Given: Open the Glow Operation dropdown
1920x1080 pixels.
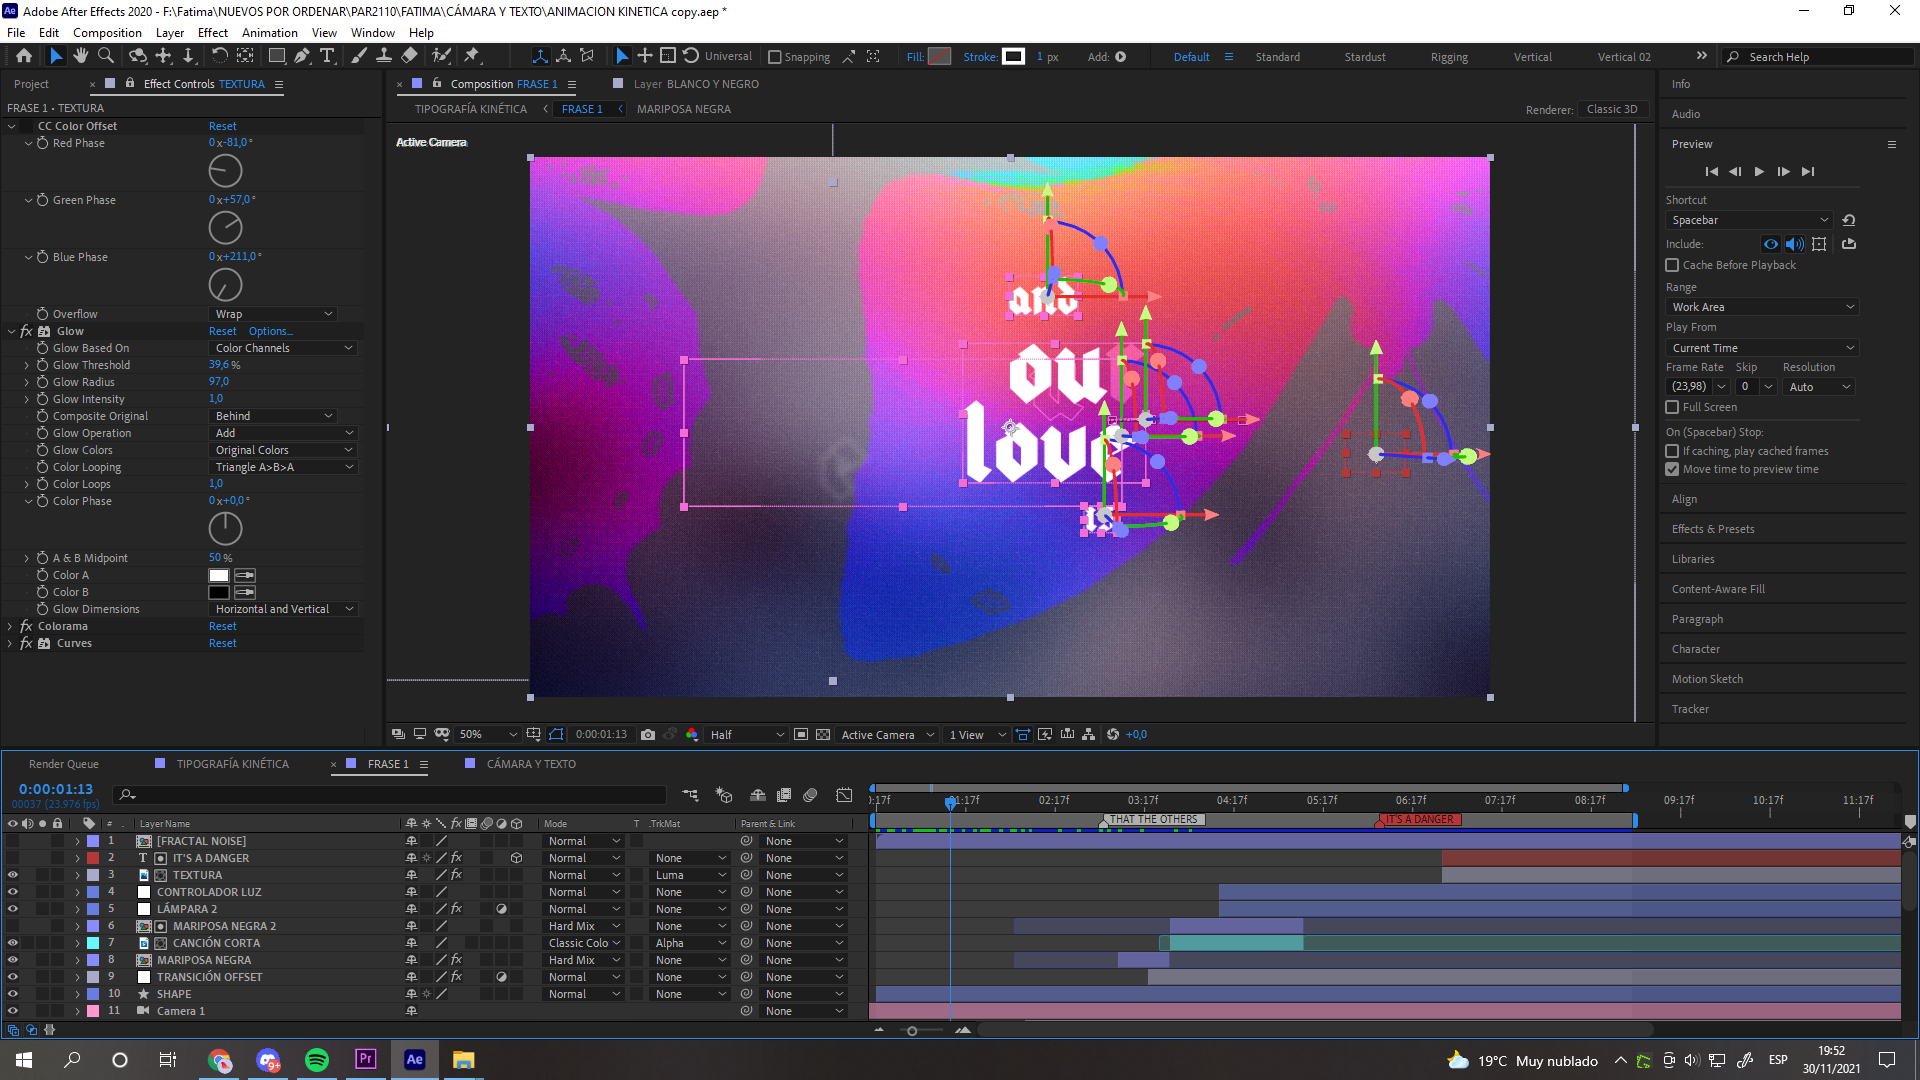Looking at the screenshot, I should tap(284, 433).
